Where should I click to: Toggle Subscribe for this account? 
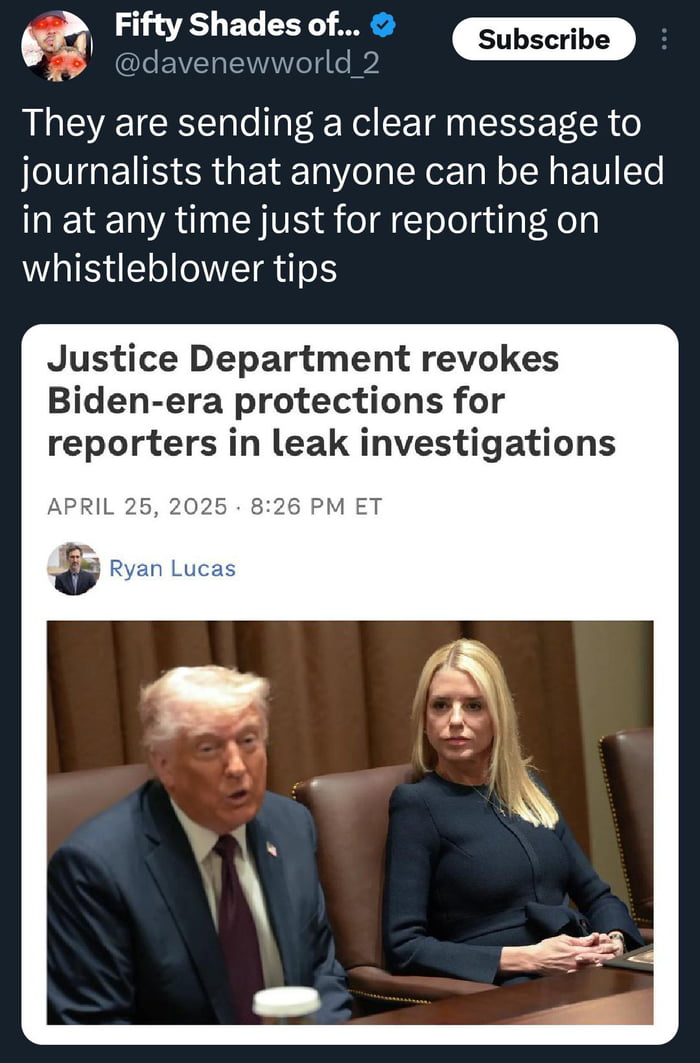click(x=543, y=39)
